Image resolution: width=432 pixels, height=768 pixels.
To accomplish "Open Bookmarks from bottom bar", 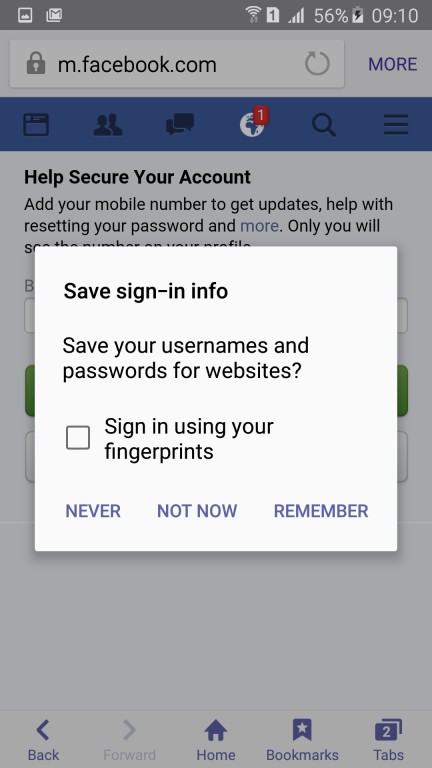I will (x=302, y=740).
